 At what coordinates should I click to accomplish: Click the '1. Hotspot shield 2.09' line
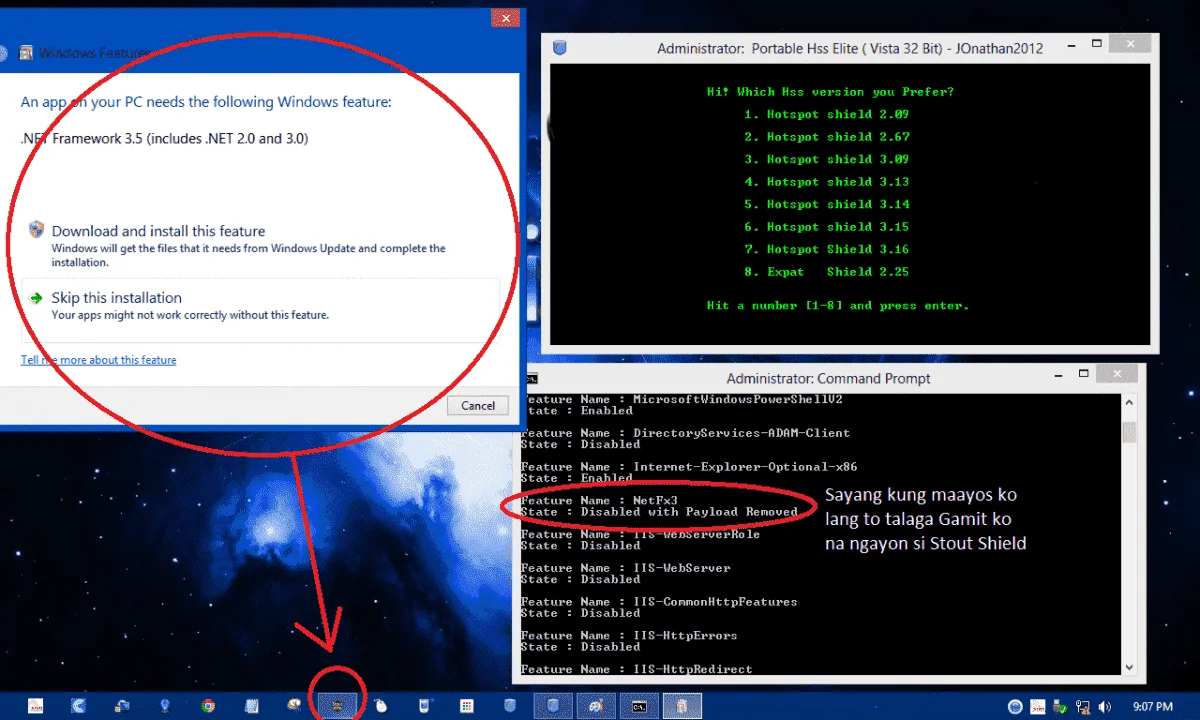pyautogui.click(x=827, y=114)
